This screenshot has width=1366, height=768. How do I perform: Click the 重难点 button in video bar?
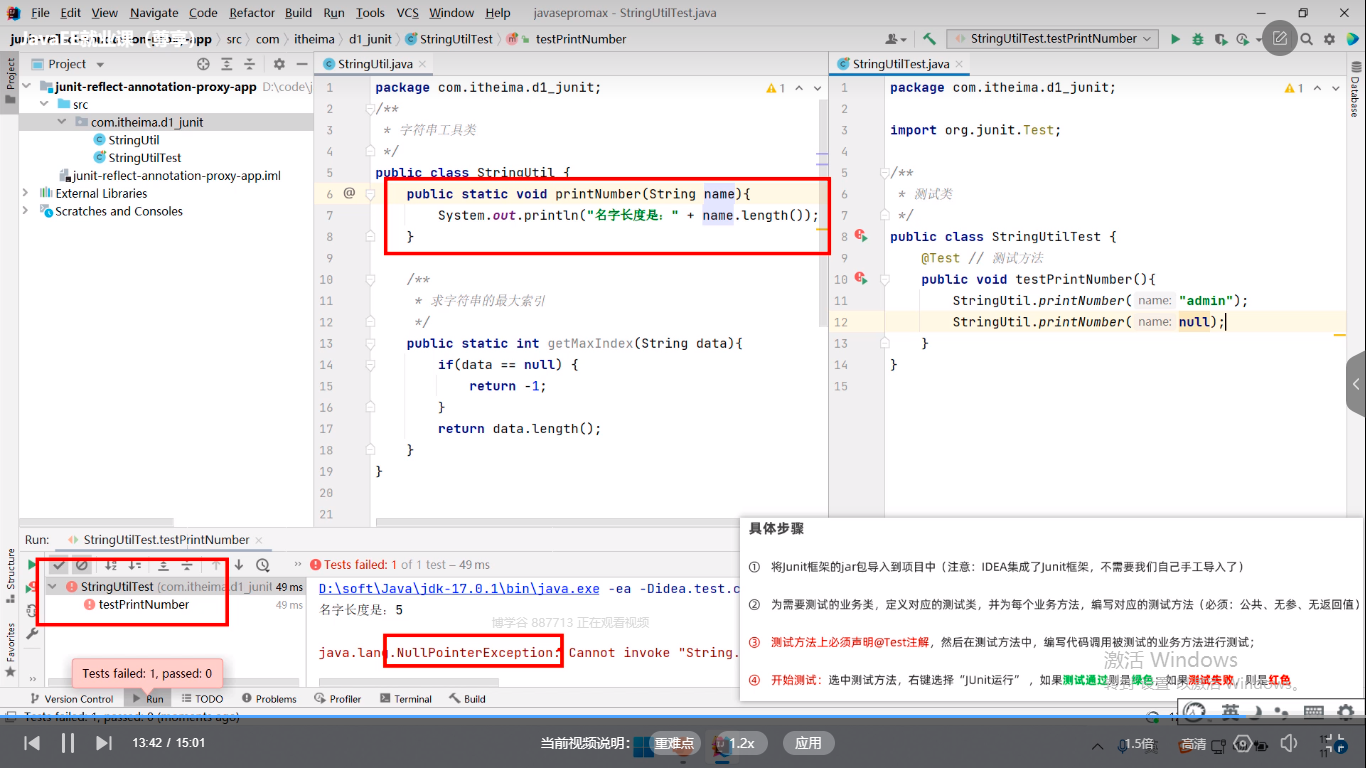673,743
